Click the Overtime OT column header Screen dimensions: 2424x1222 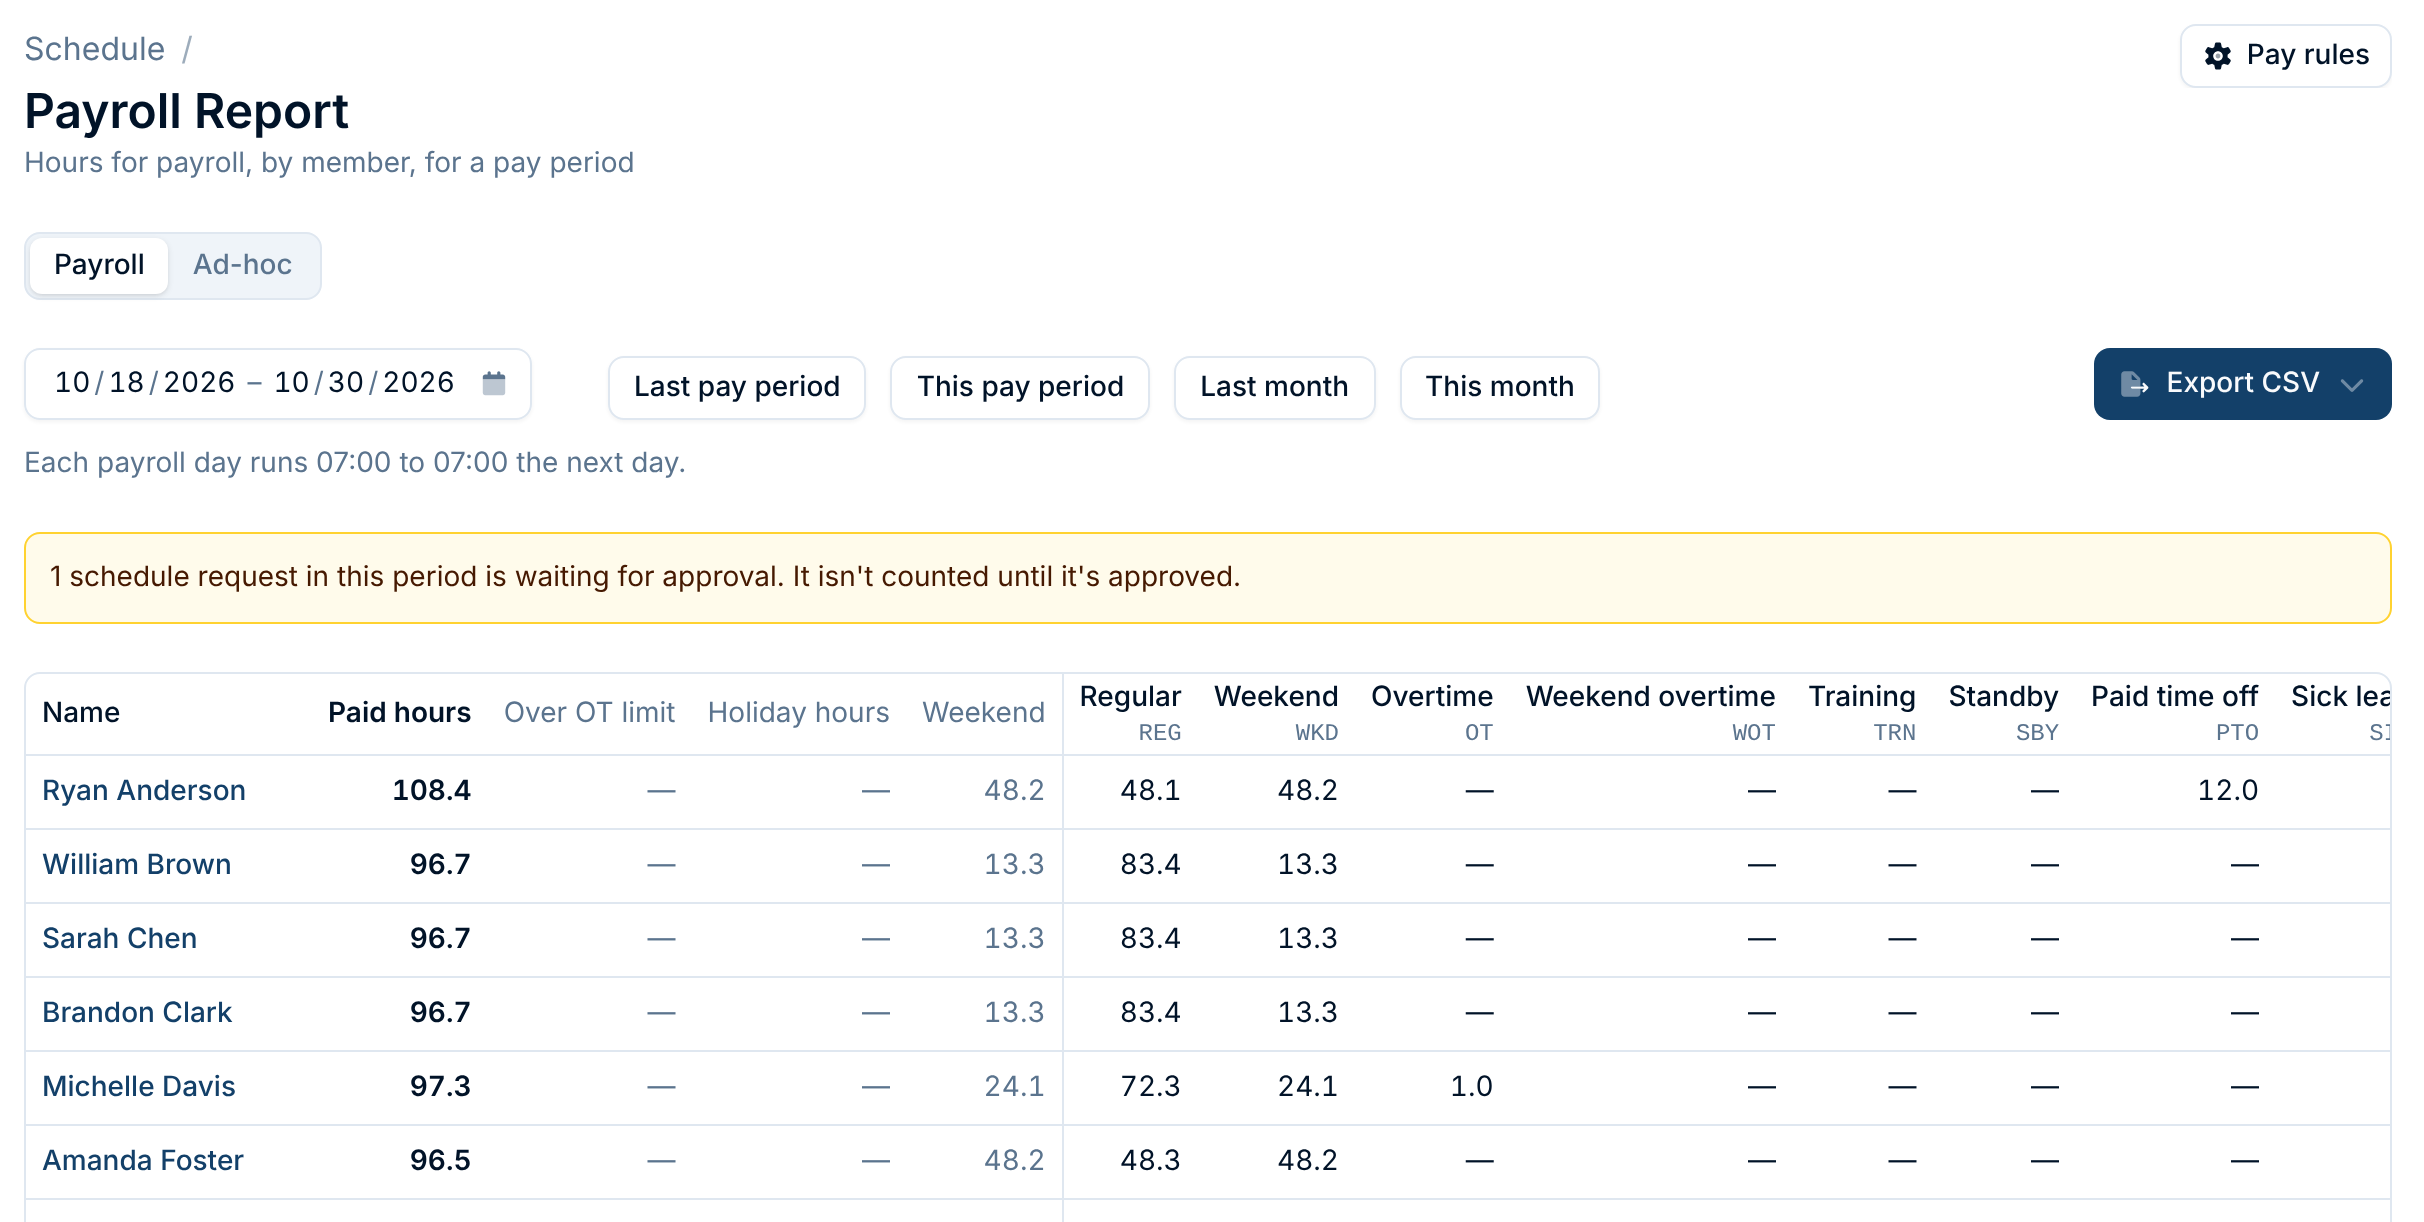tap(1431, 713)
